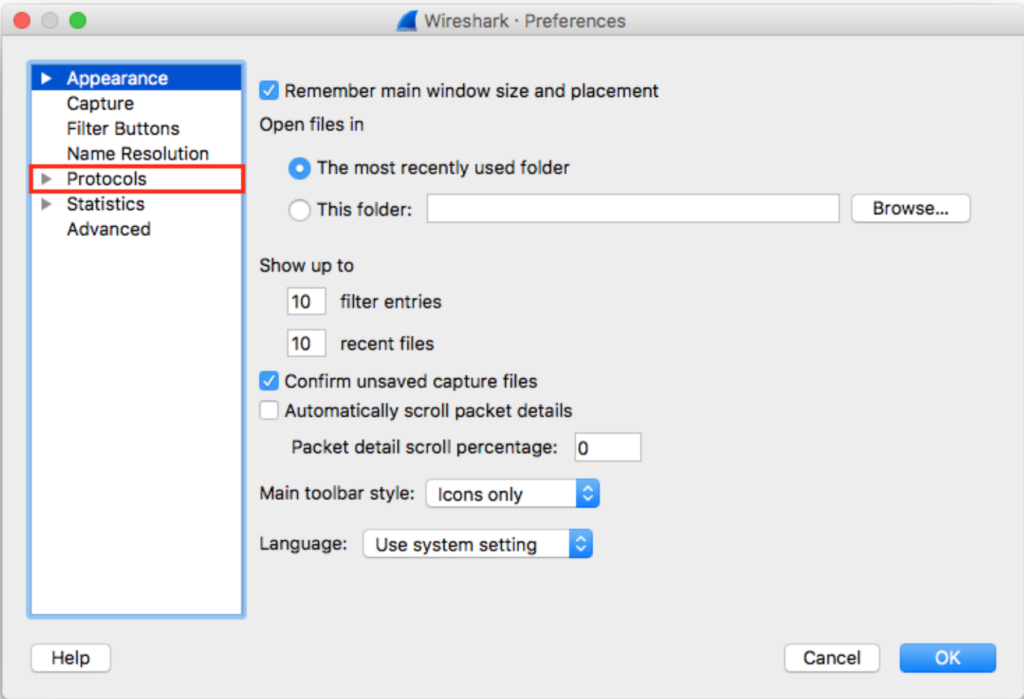Select the This folder radio button
Viewport: 1024px width, 699px height.
298,210
